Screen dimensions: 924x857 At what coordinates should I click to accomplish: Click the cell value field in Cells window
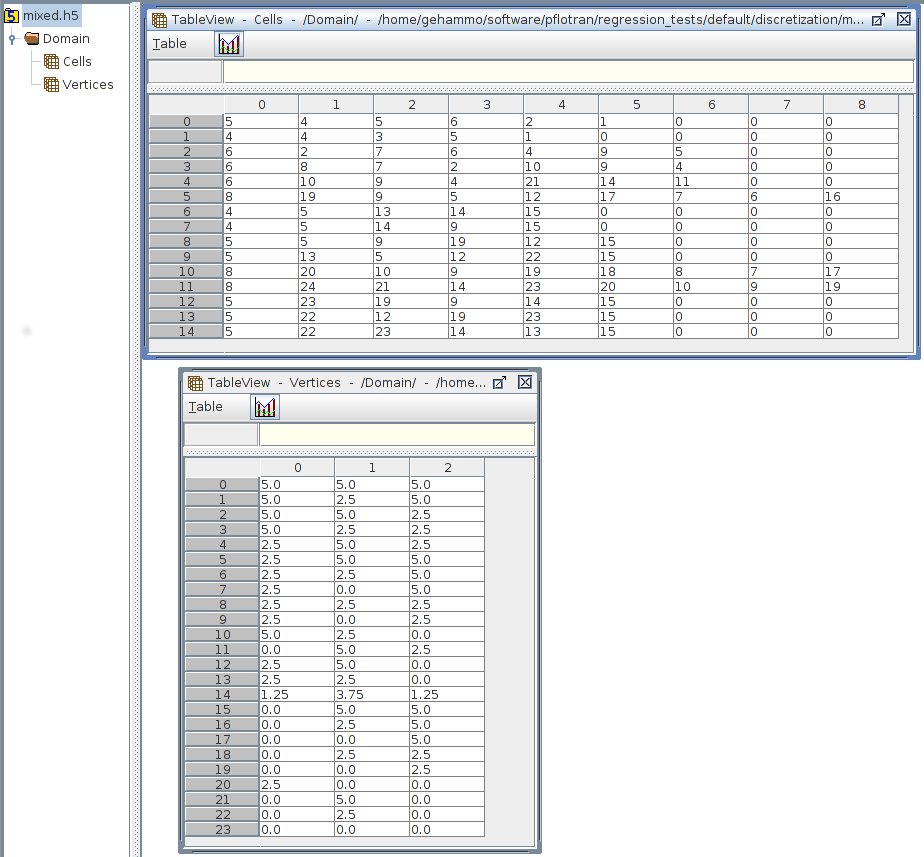click(567, 72)
